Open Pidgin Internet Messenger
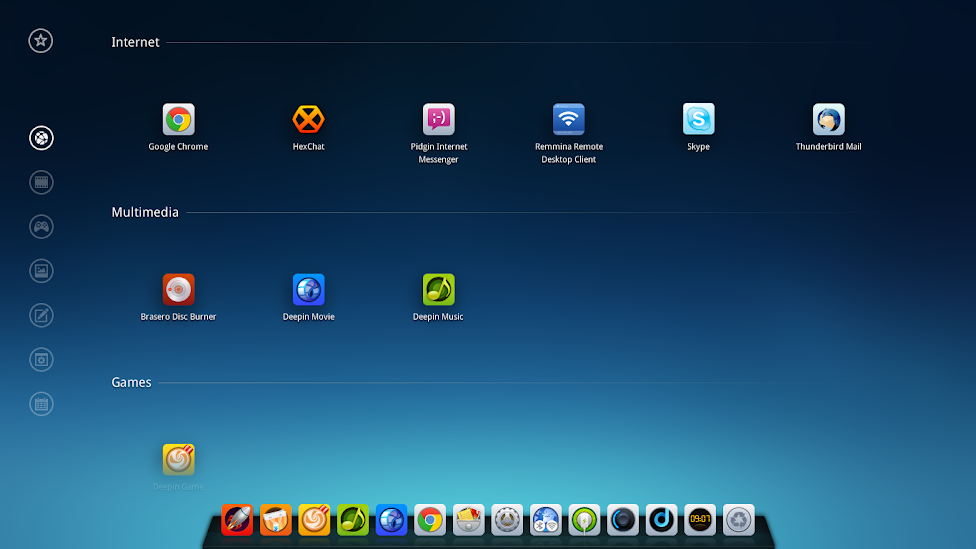This screenshot has width=976, height=549. (439, 120)
